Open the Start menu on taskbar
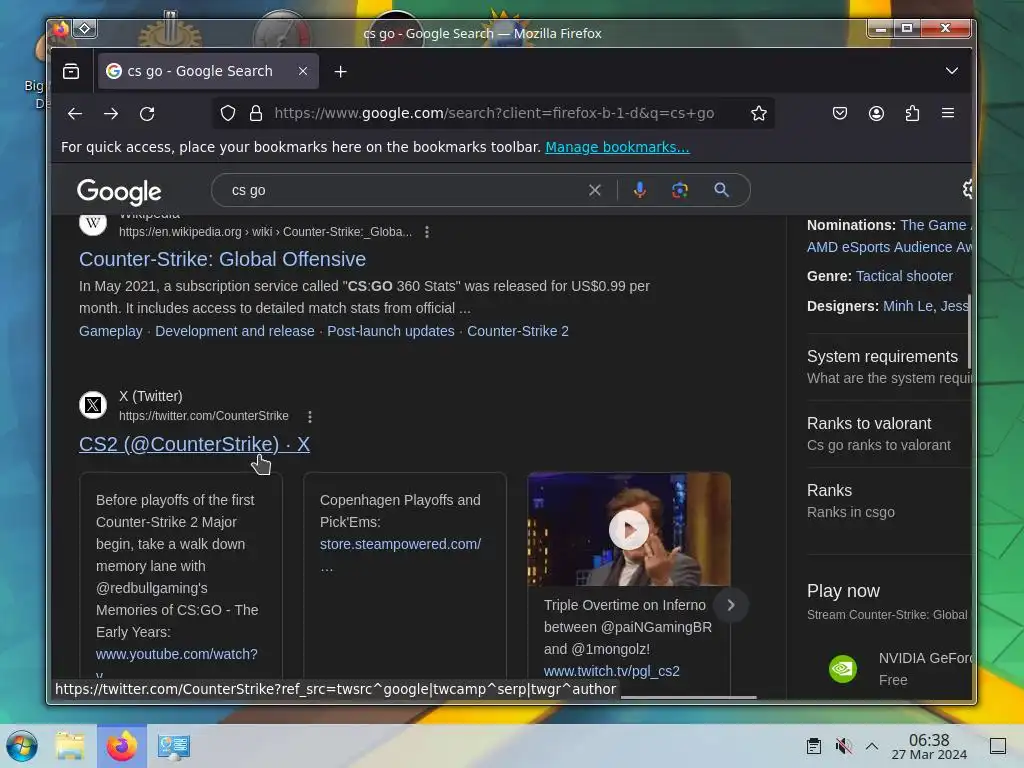 point(22,746)
